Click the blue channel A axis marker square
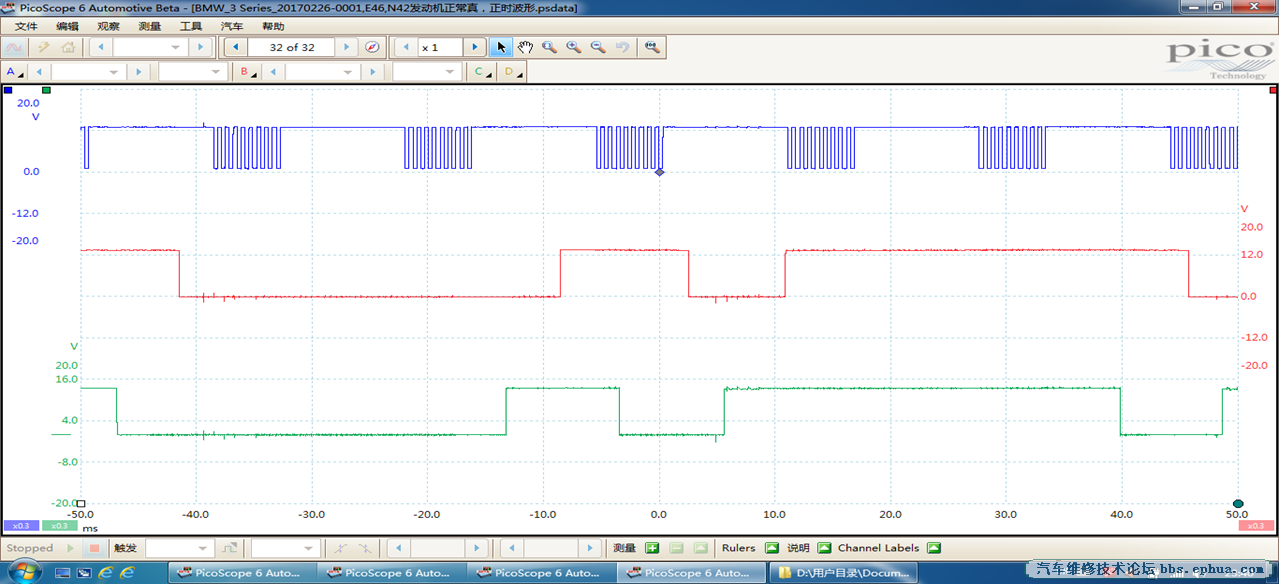1279x584 pixels. click(x=8, y=90)
